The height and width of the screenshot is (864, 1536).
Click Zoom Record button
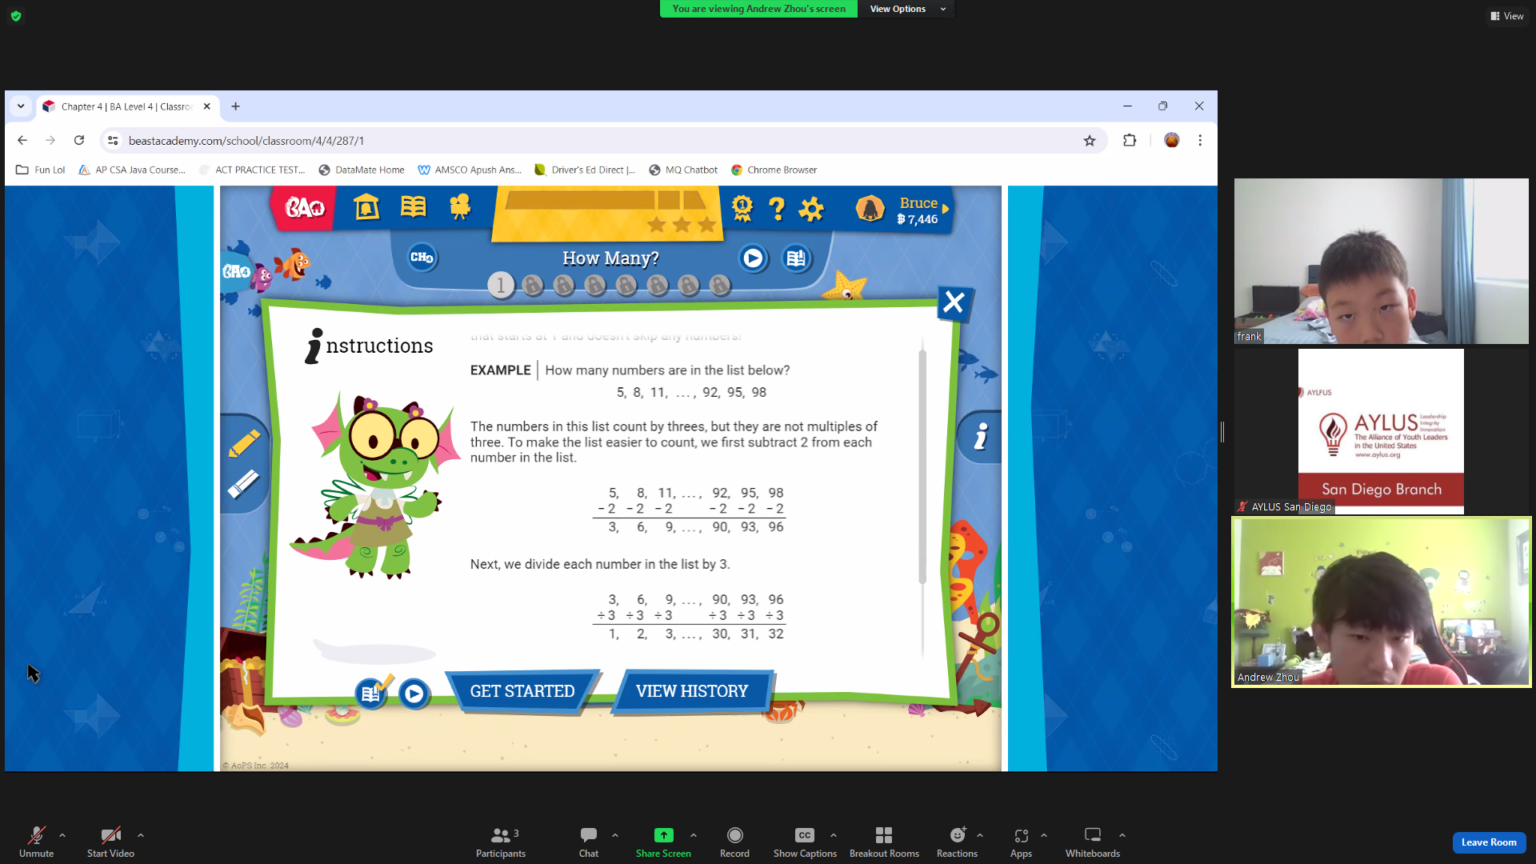click(x=735, y=841)
